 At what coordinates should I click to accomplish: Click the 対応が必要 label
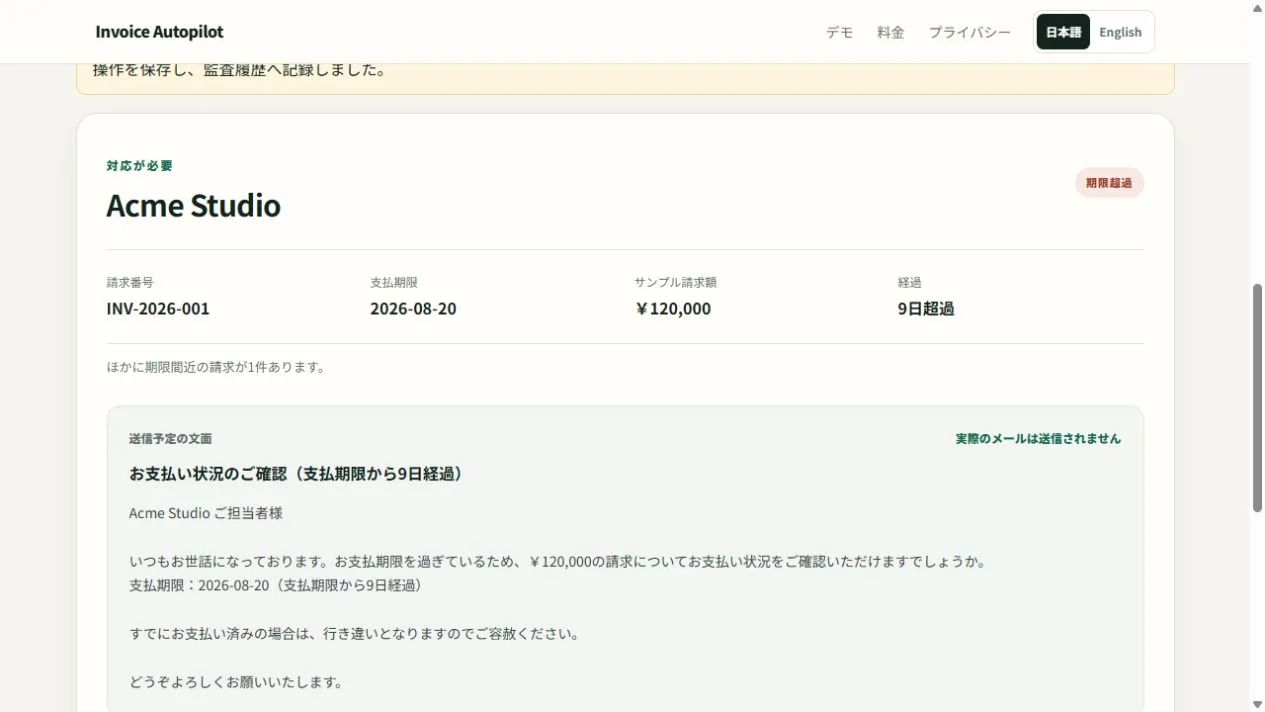(x=140, y=166)
